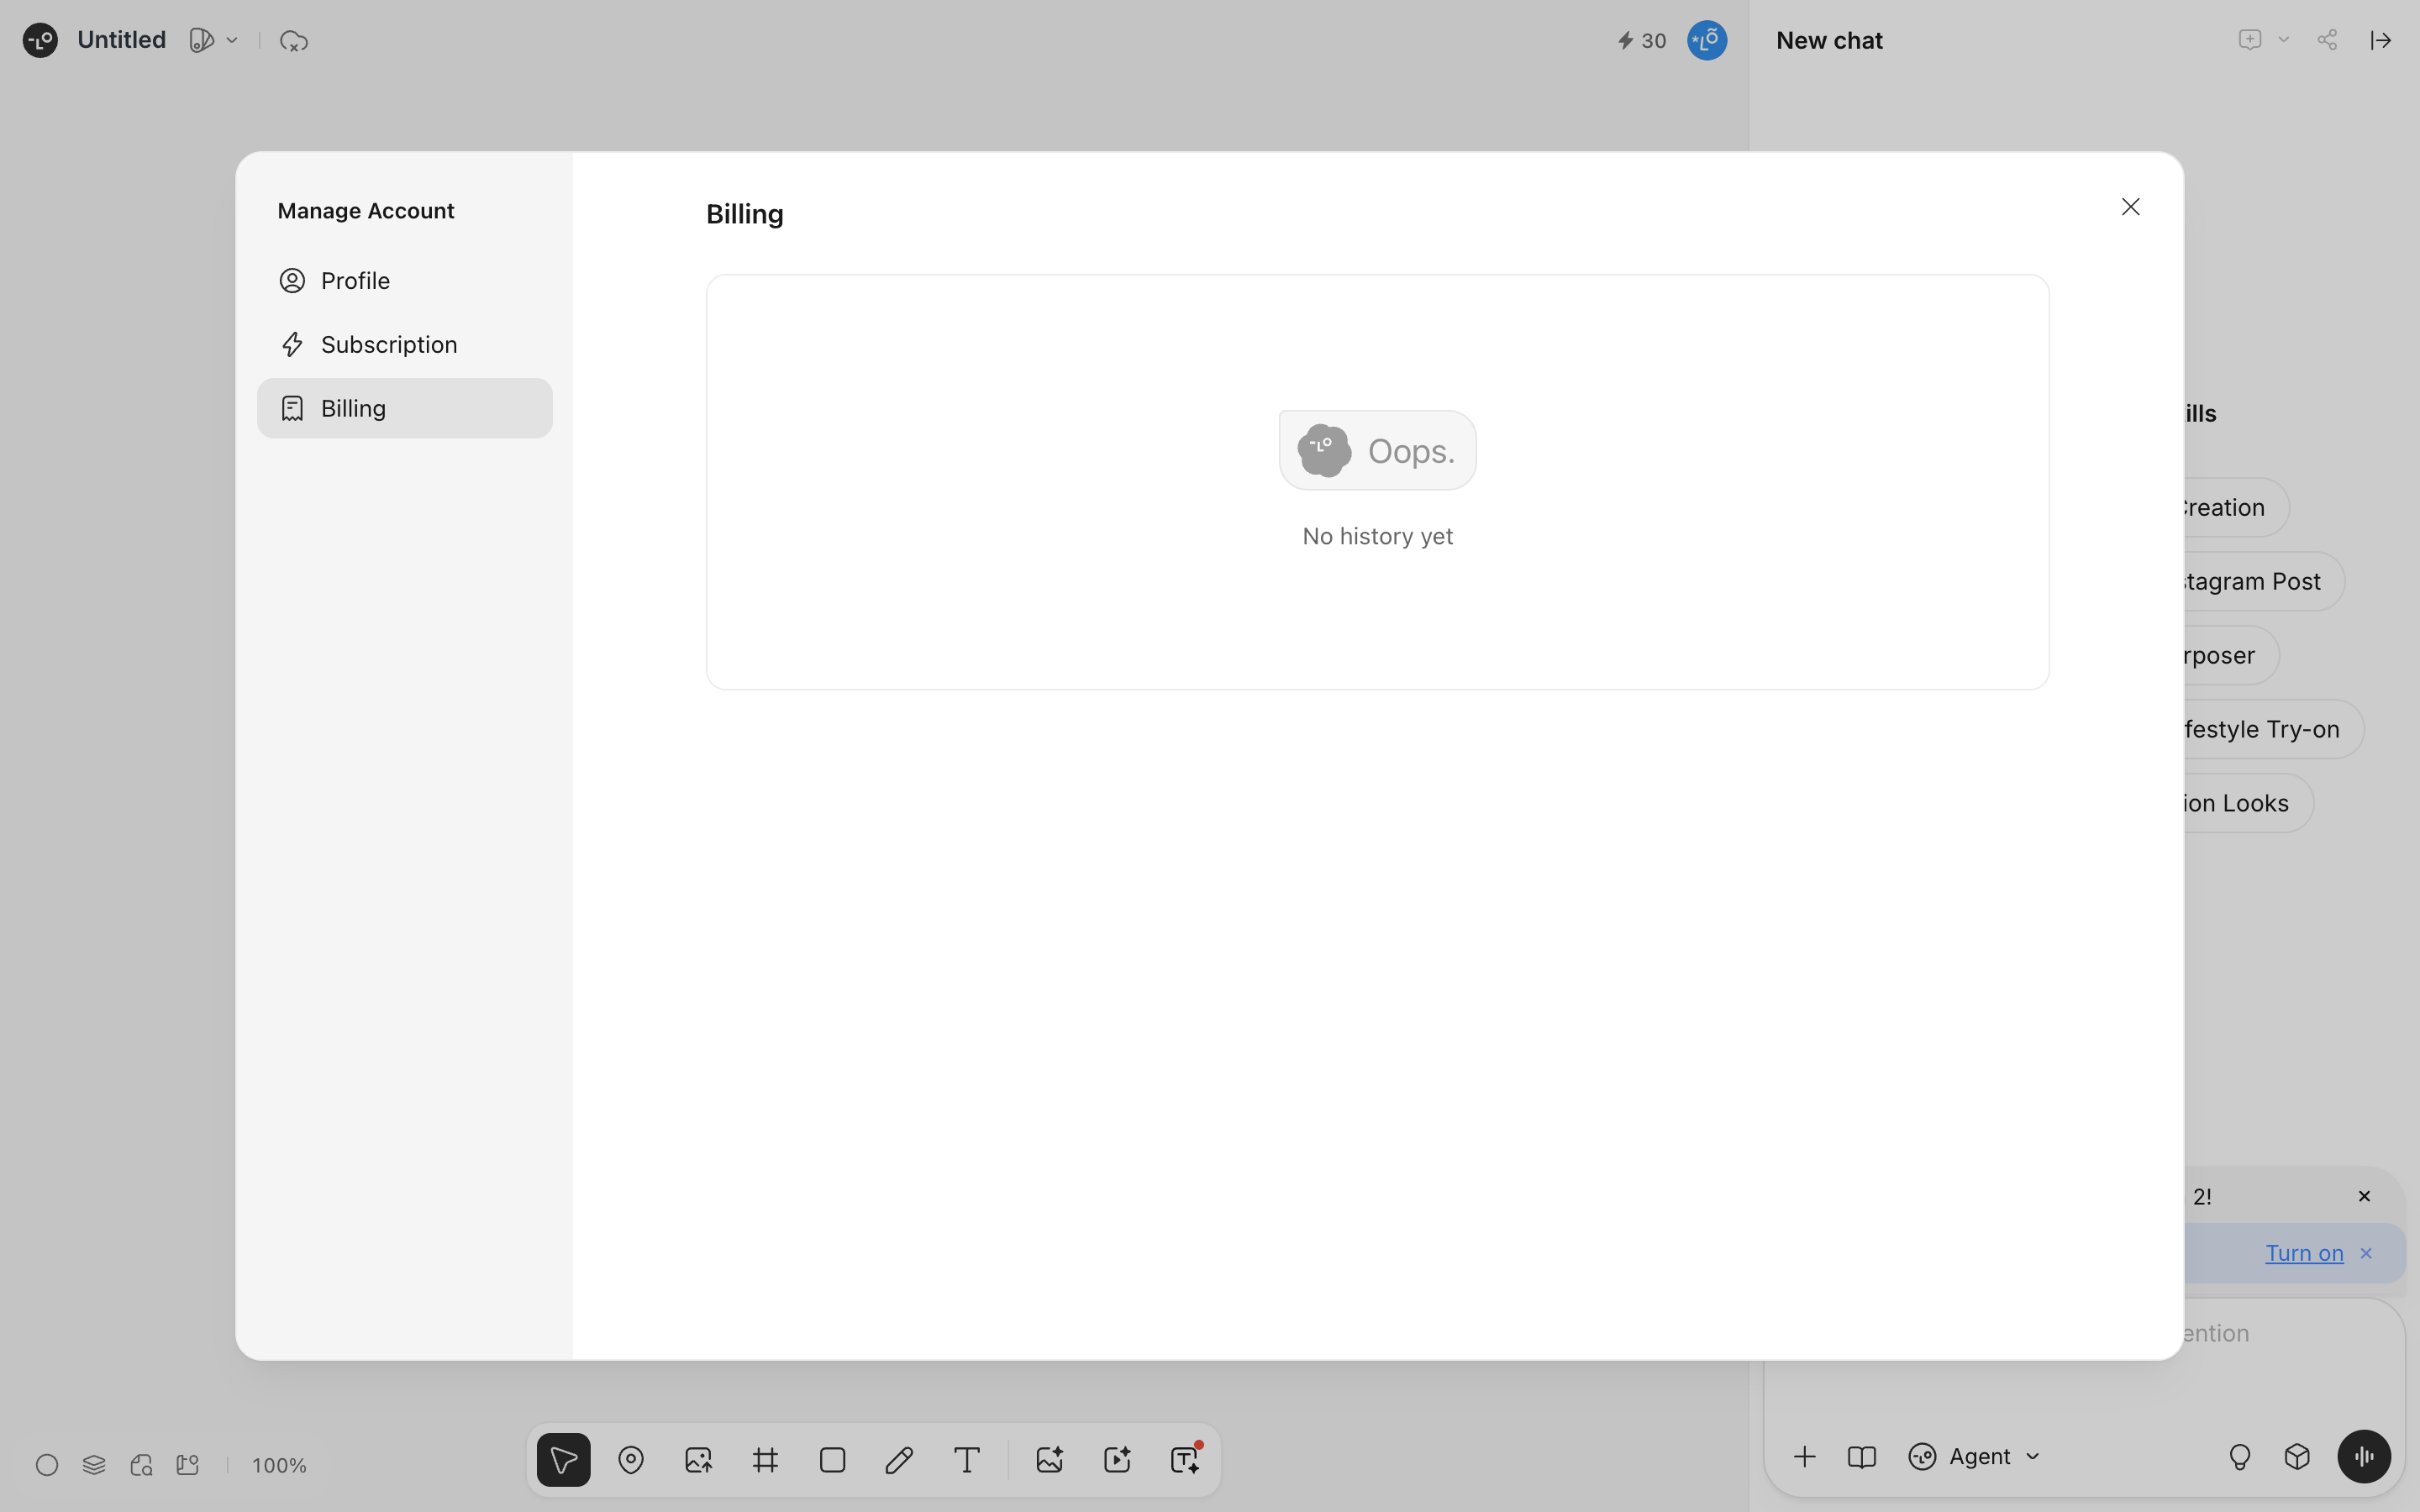Collapse the chat panel with arrow icon

point(2380,40)
